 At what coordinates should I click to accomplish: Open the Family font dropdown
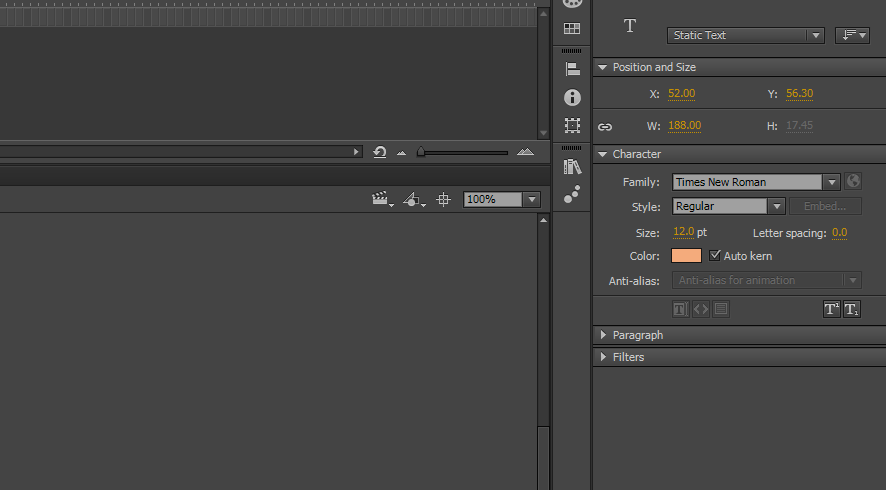[x=832, y=182]
